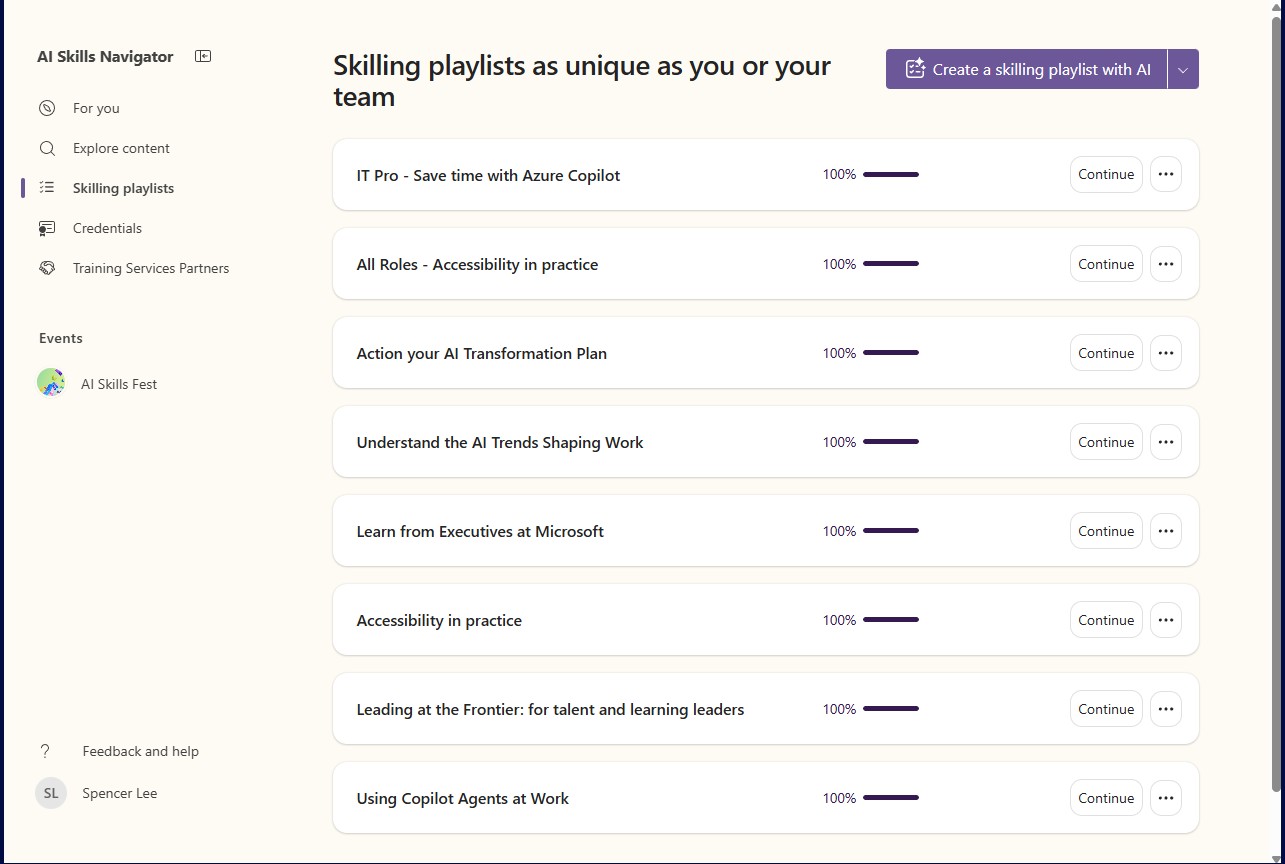Open more options for All Roles Accessibility playlist
The height and width of the screenshot is (864, 1285).
click(x=1166, y=264)
